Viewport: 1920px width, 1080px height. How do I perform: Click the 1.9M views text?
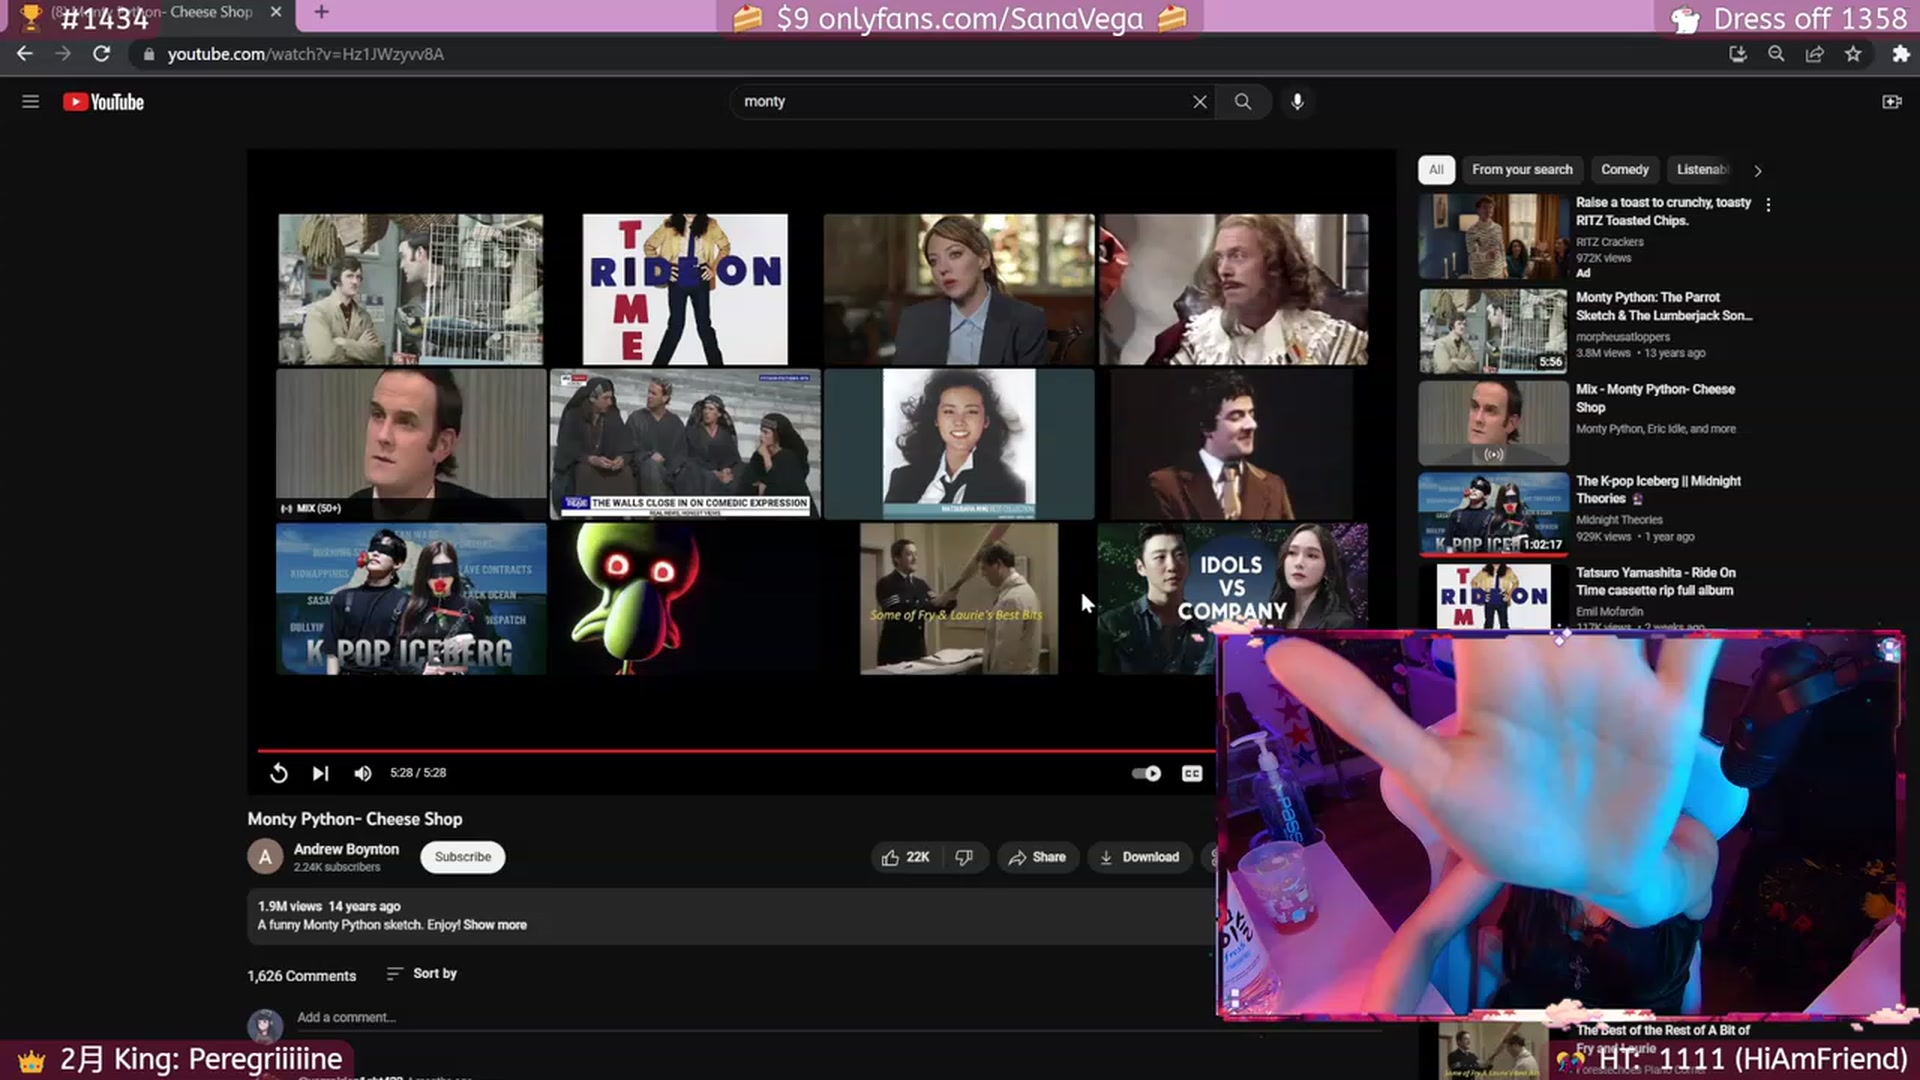pyautogui.click(x=290, y=907)
